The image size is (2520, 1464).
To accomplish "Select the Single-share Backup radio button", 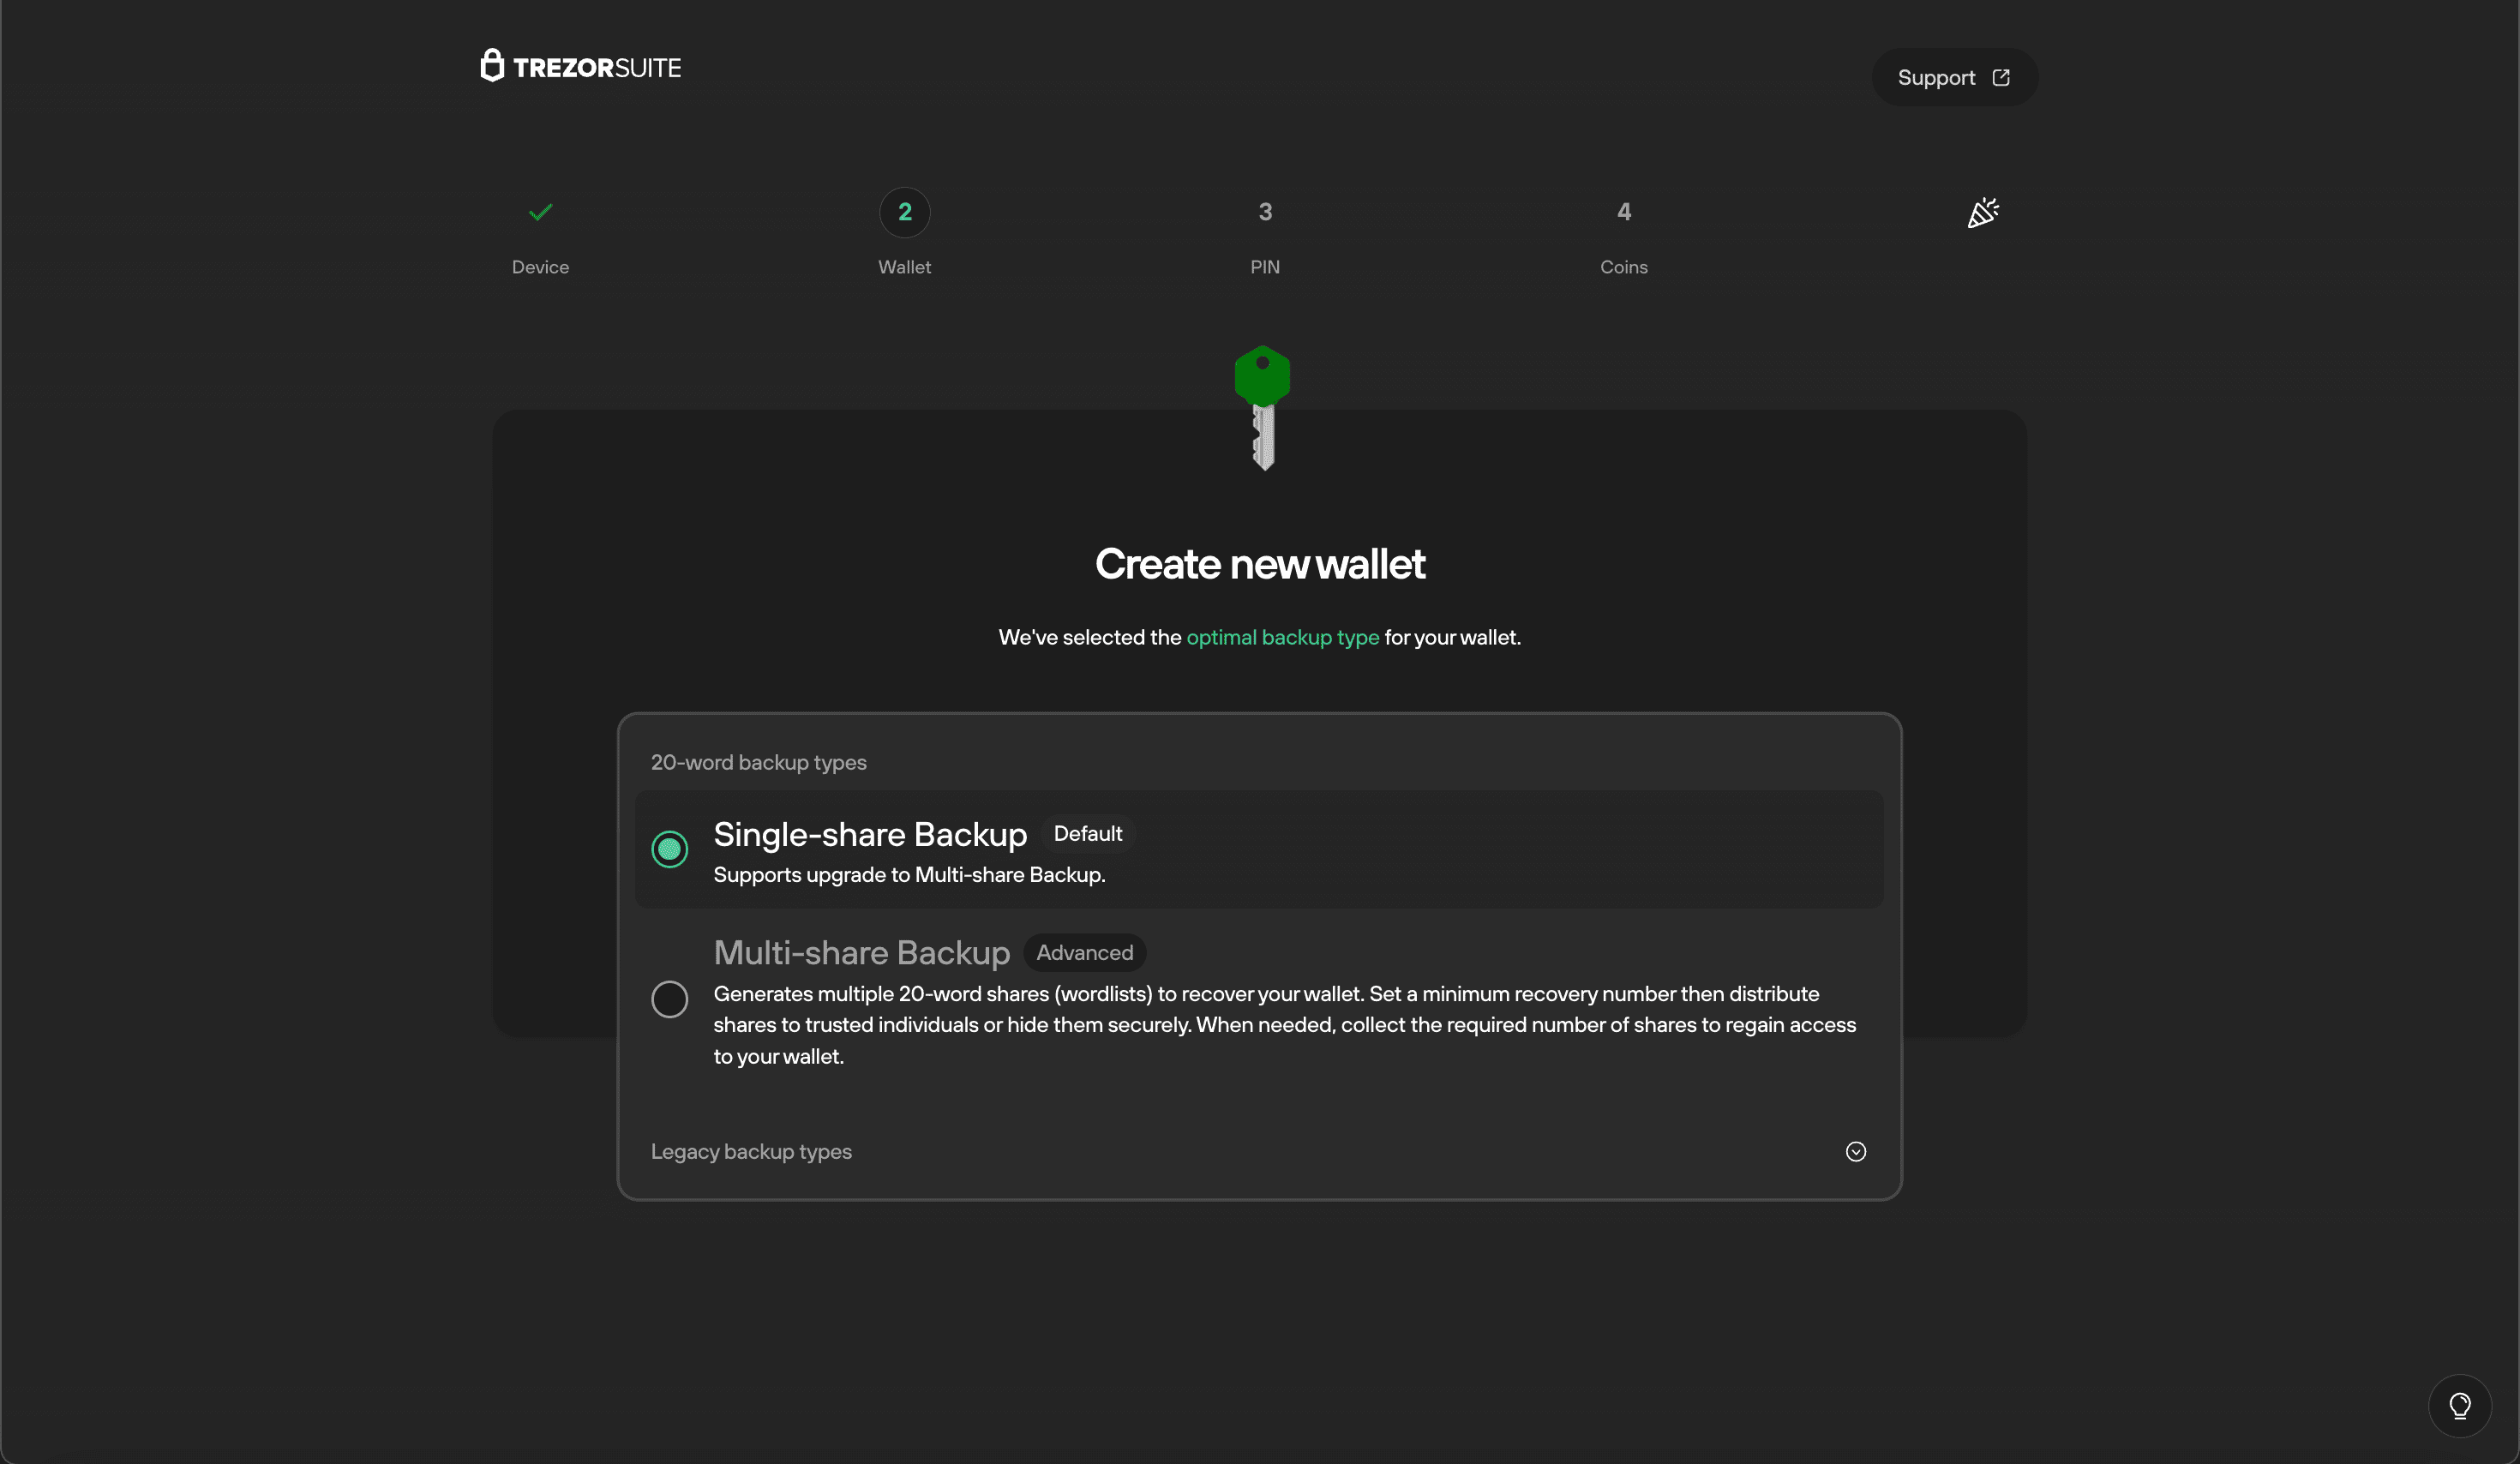I will 669,849.
